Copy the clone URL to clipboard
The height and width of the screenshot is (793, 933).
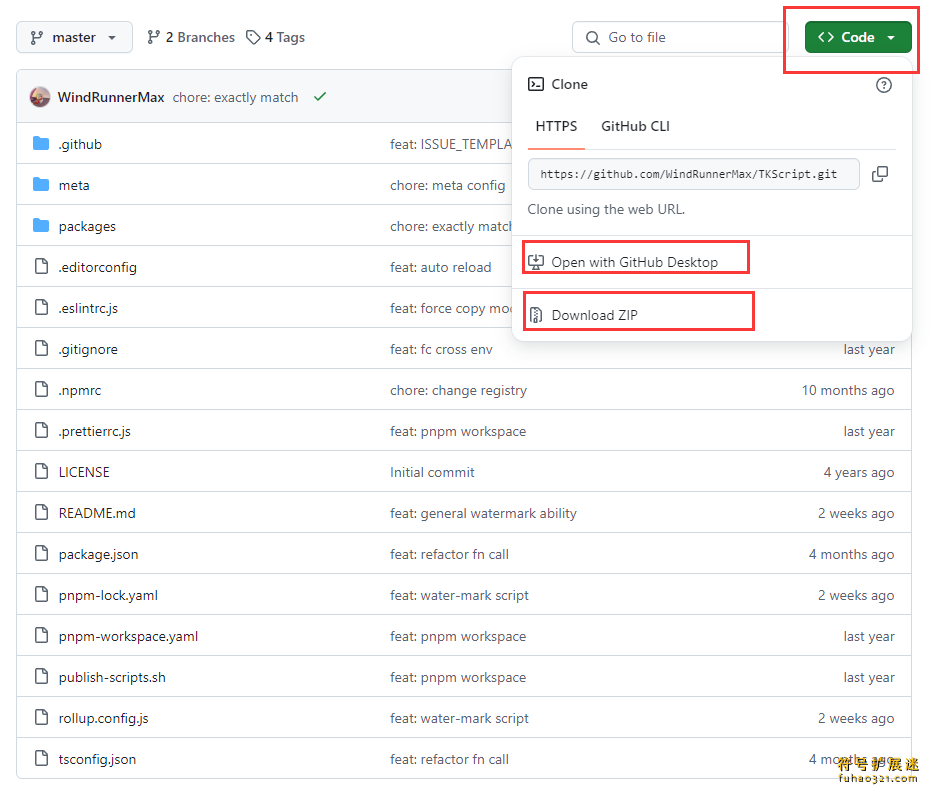880,174
